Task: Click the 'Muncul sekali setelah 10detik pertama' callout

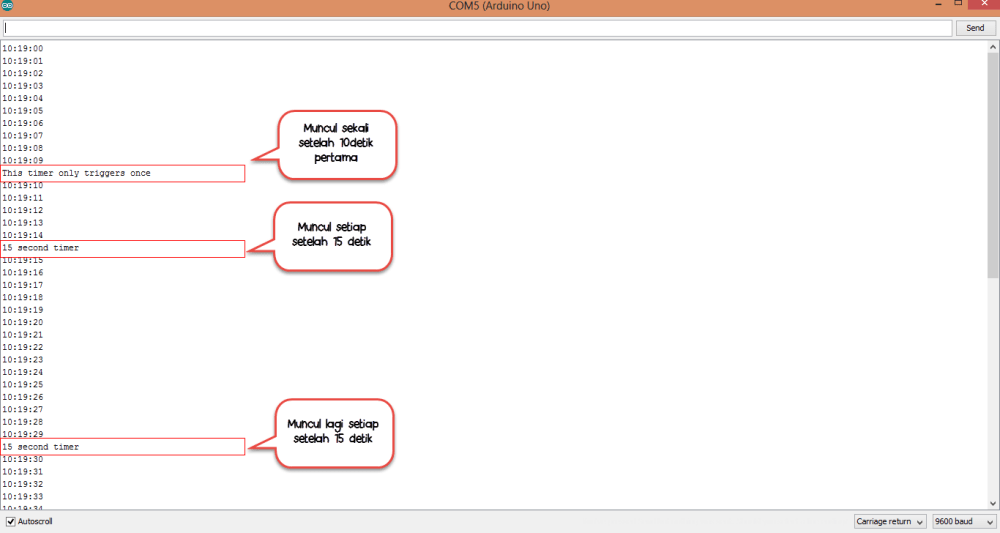Action: [340, 144]
